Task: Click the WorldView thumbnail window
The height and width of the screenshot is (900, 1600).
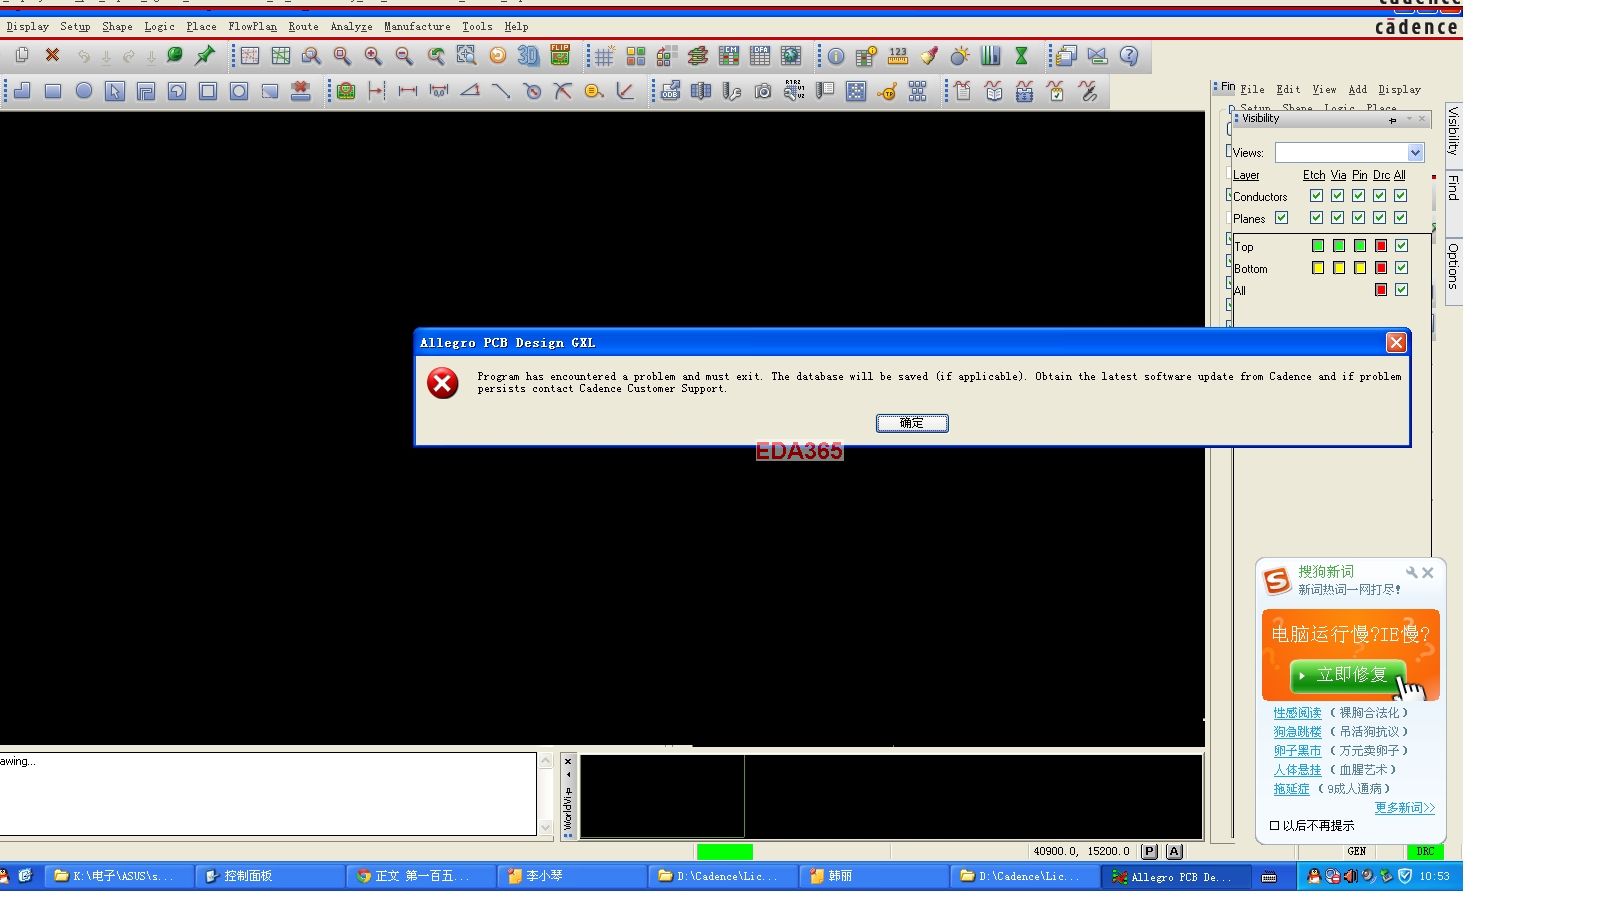Action: [891, 796]
